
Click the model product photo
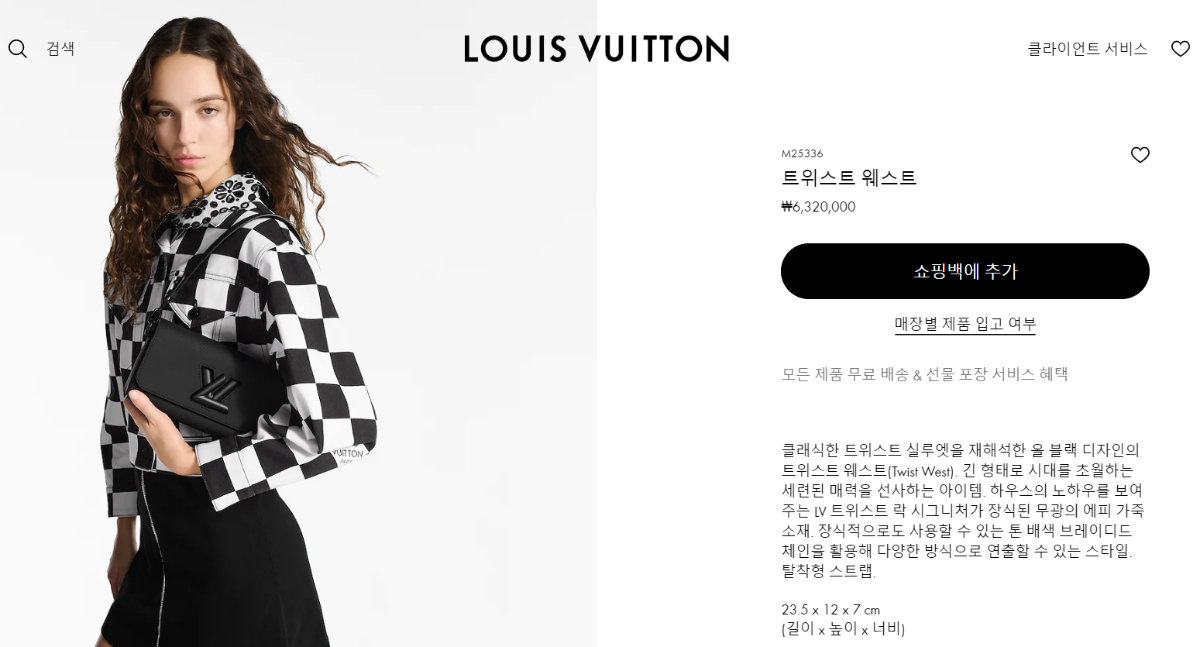tap(298, 323)
